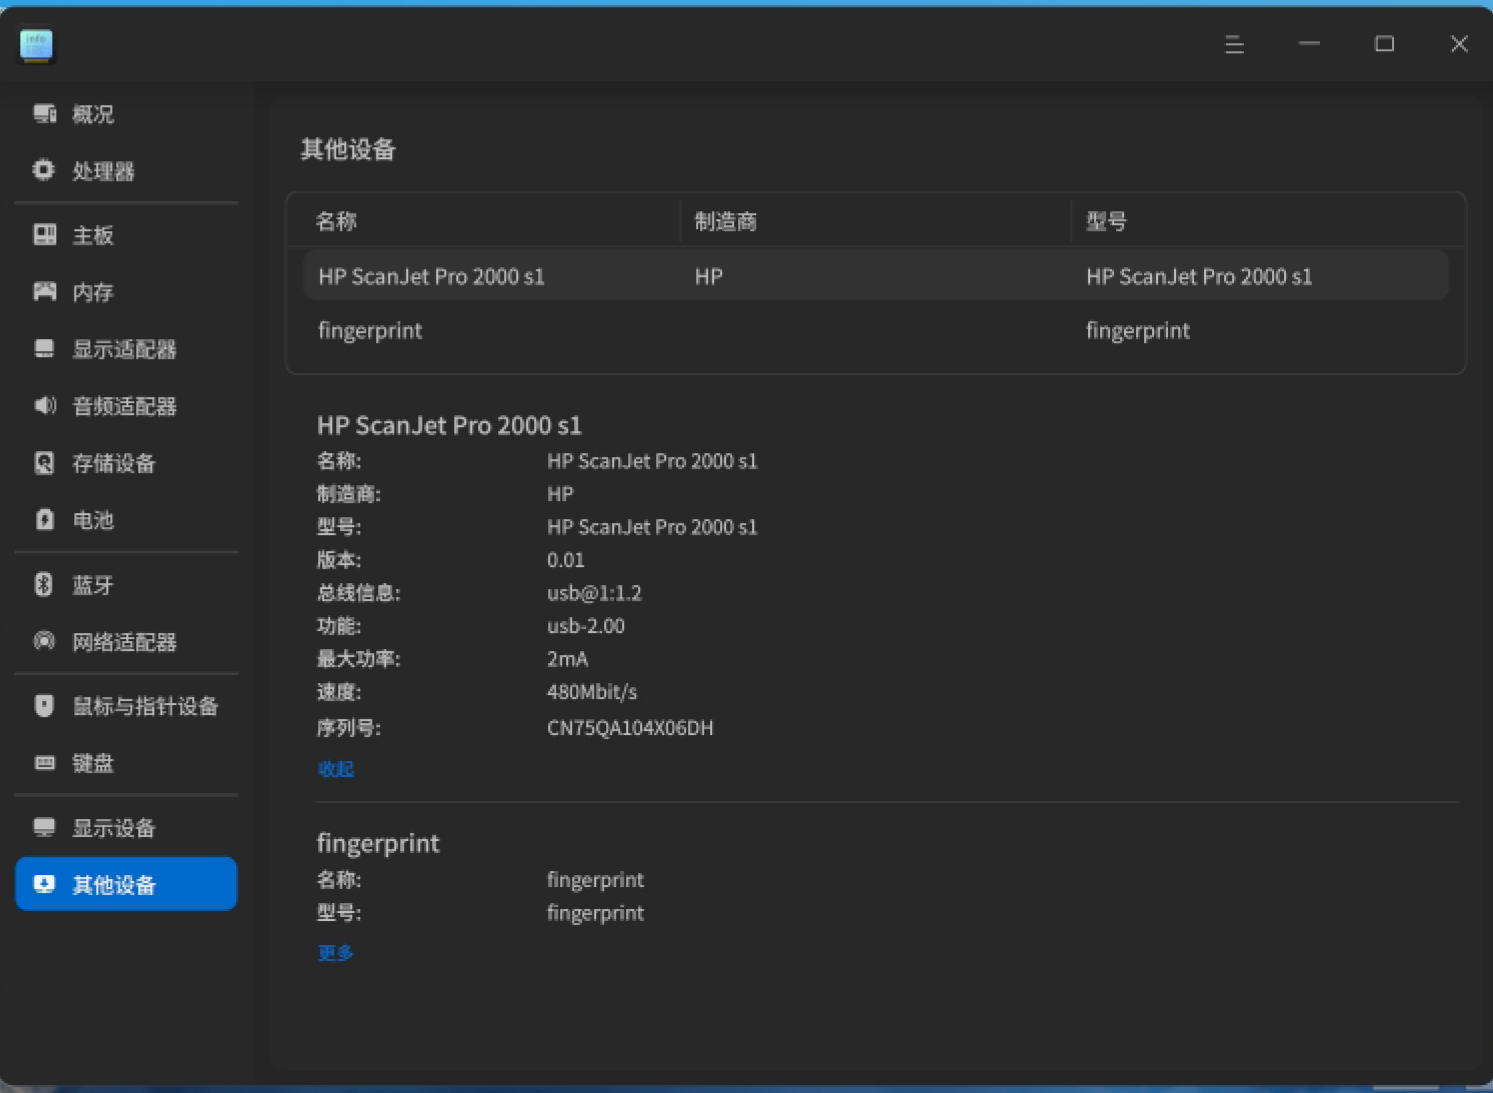Viewport: 1493px width, 1093px height.
Task: Select the 显示设备 monitor icon
Action: pos(44,828)
